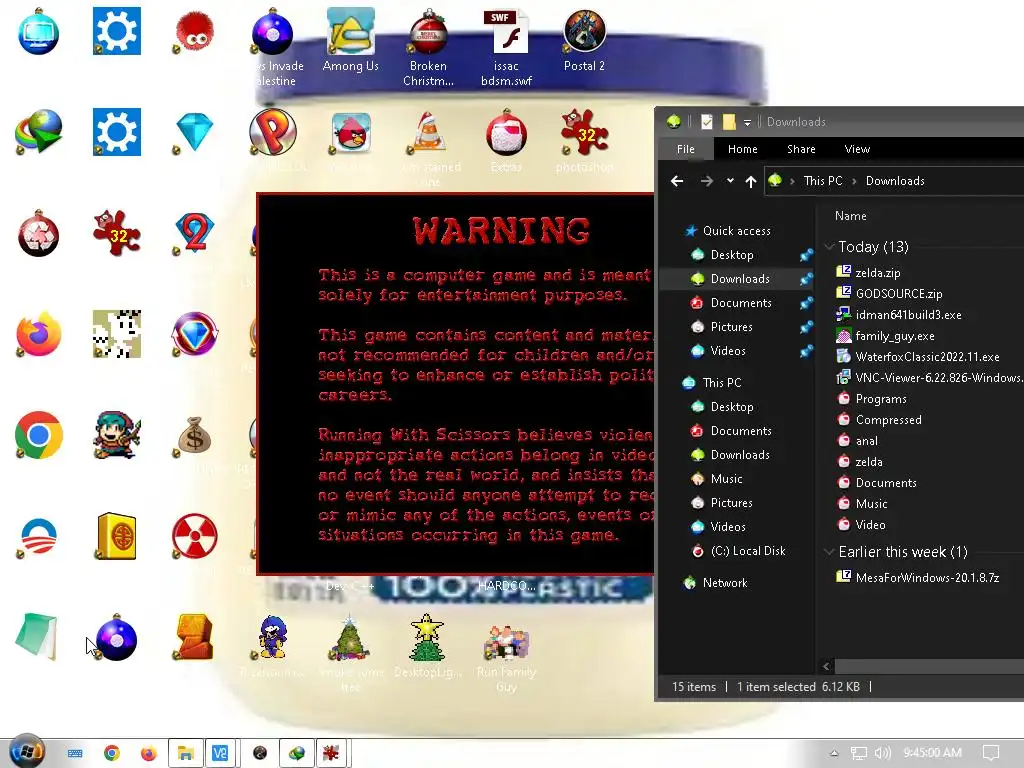Click the on-screen keyboard taskbar icon
Viewport: 1024px width, 768px height.
75,754
